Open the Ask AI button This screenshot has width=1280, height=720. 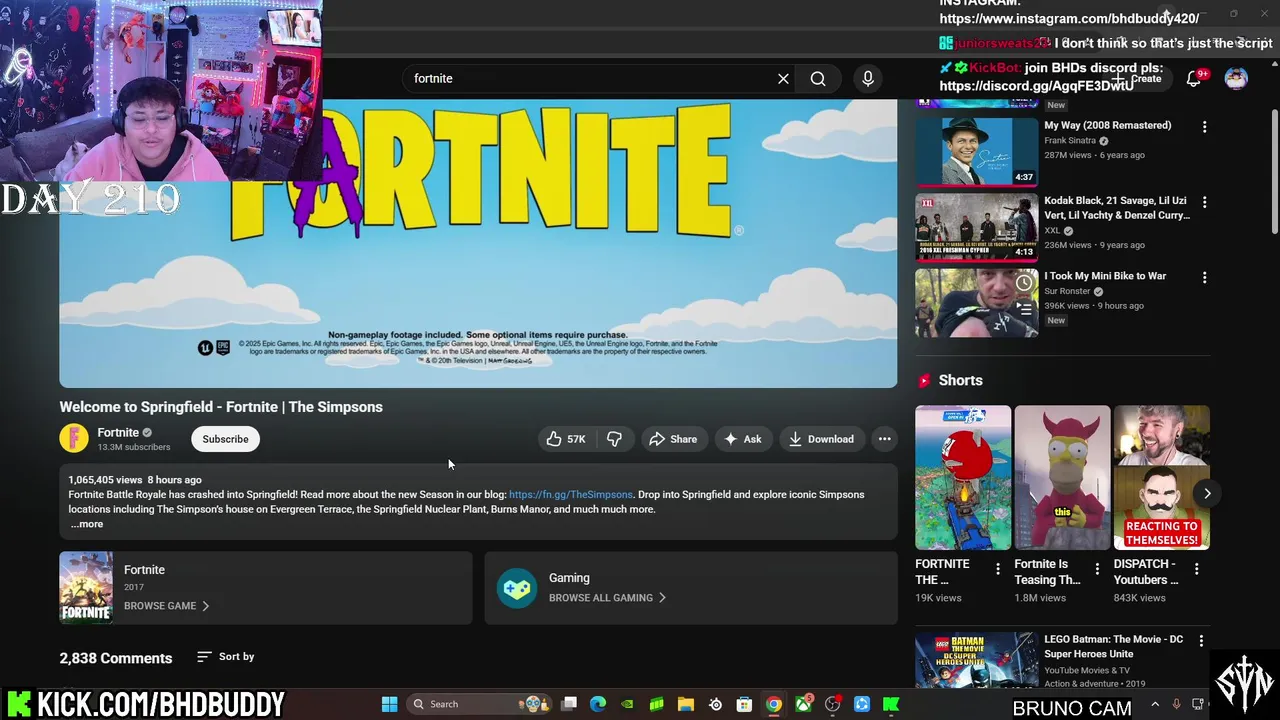click(742, 439)
